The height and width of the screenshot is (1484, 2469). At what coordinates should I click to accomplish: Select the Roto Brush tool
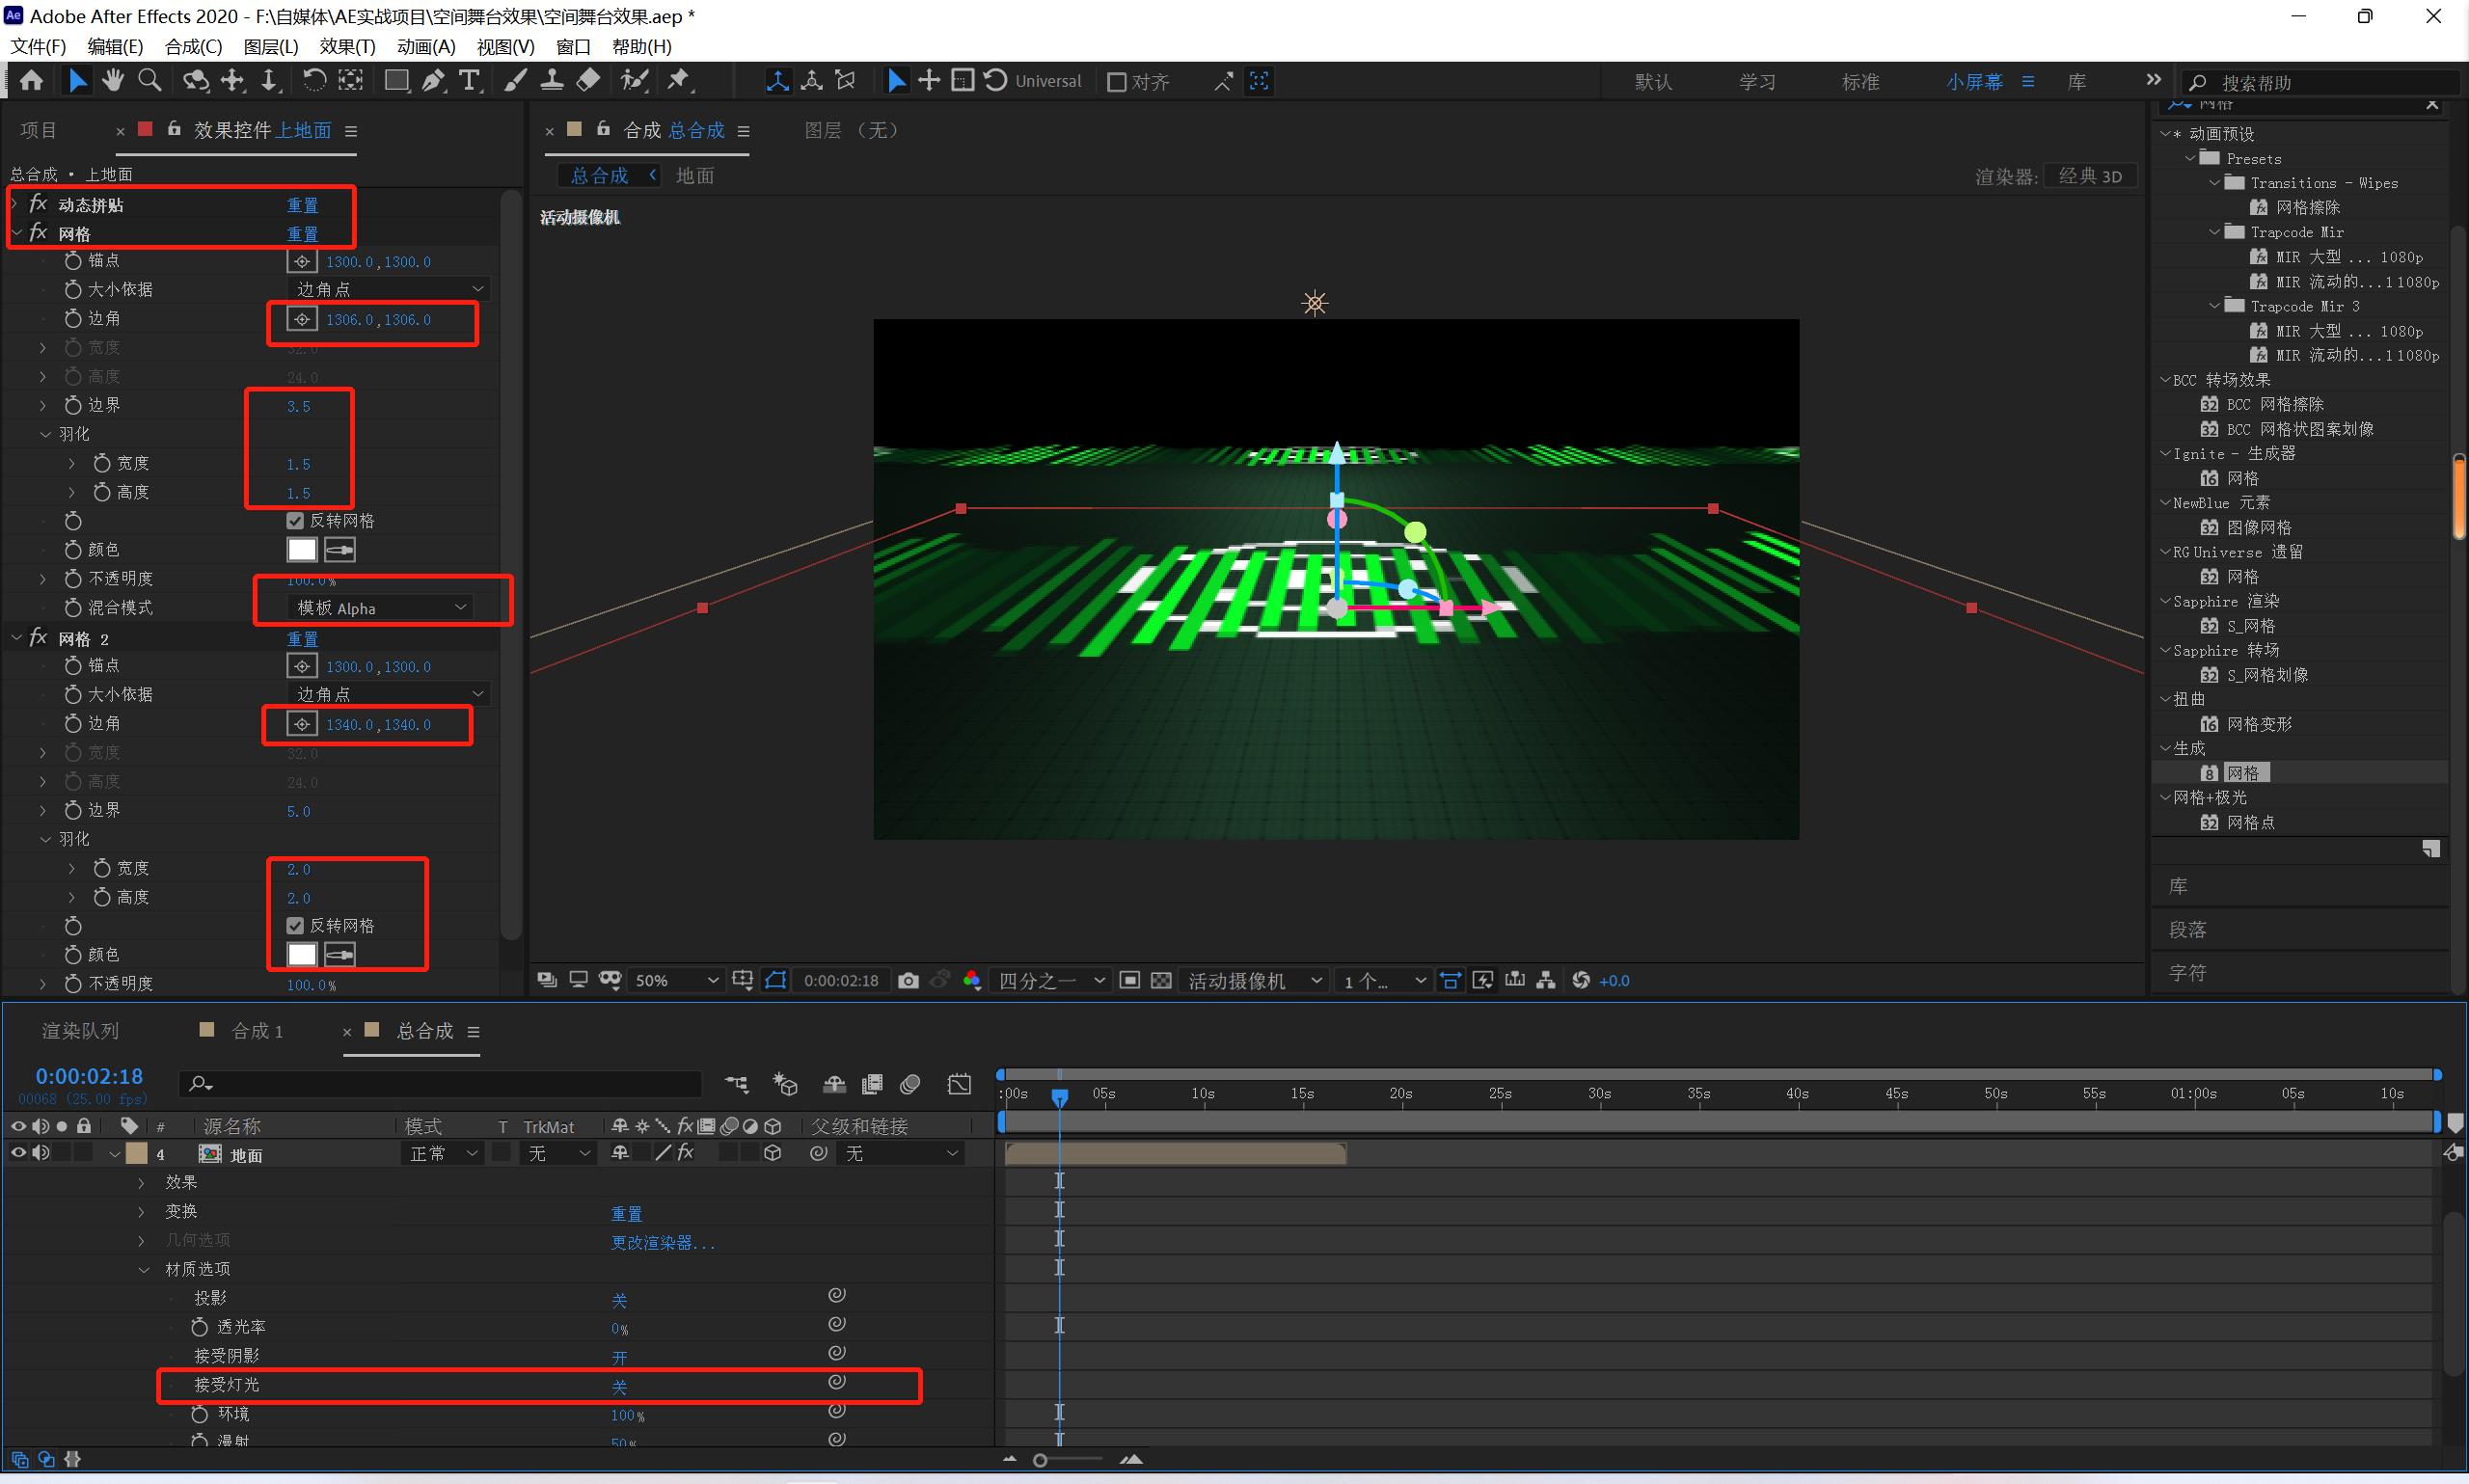click(x=634, y=81)
